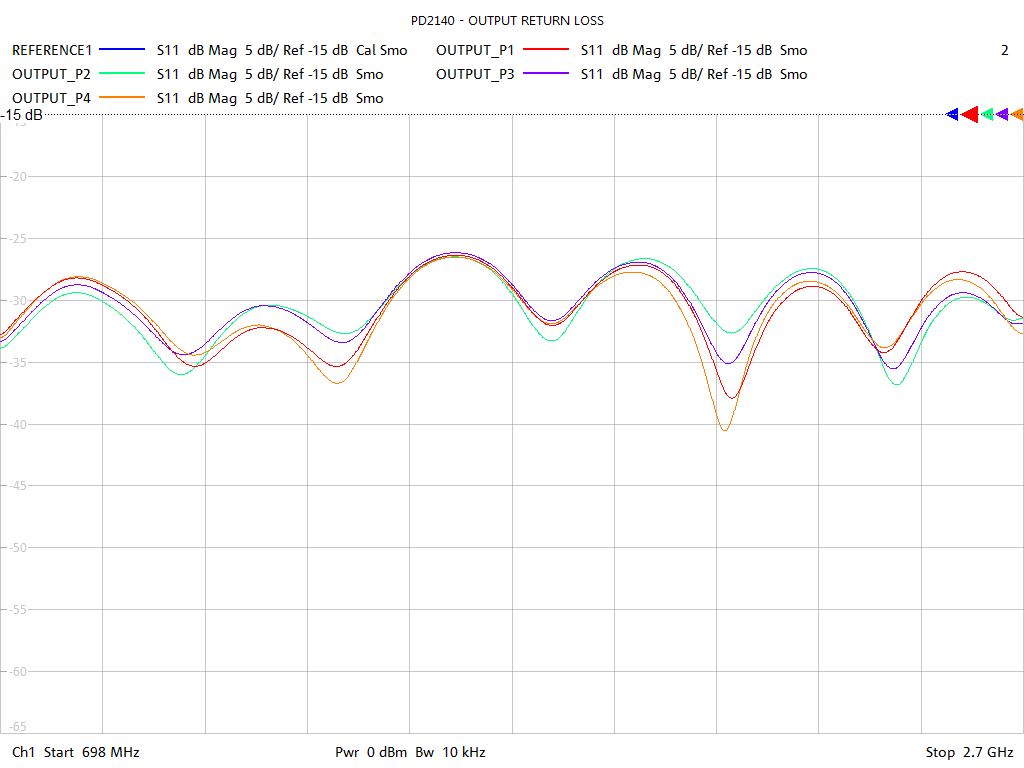Toggle display of the OUTPUT_P3 trace
Screen dimensions: 1024x768
[x=475, y=74]
